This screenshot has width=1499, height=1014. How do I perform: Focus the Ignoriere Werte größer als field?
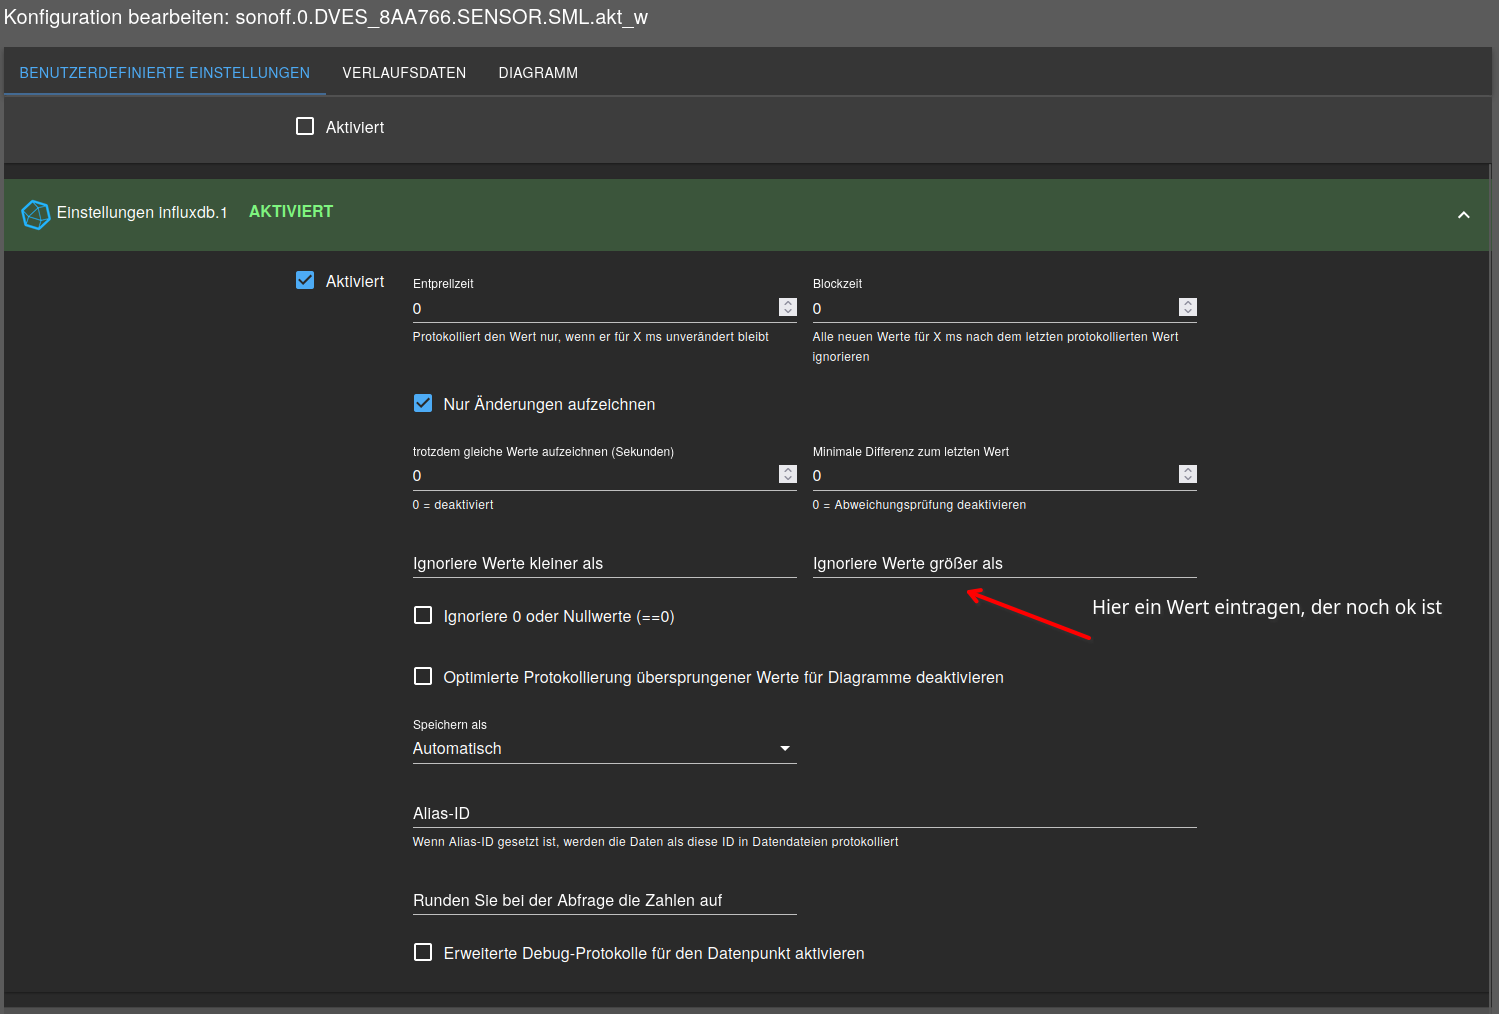[1005, 564]
